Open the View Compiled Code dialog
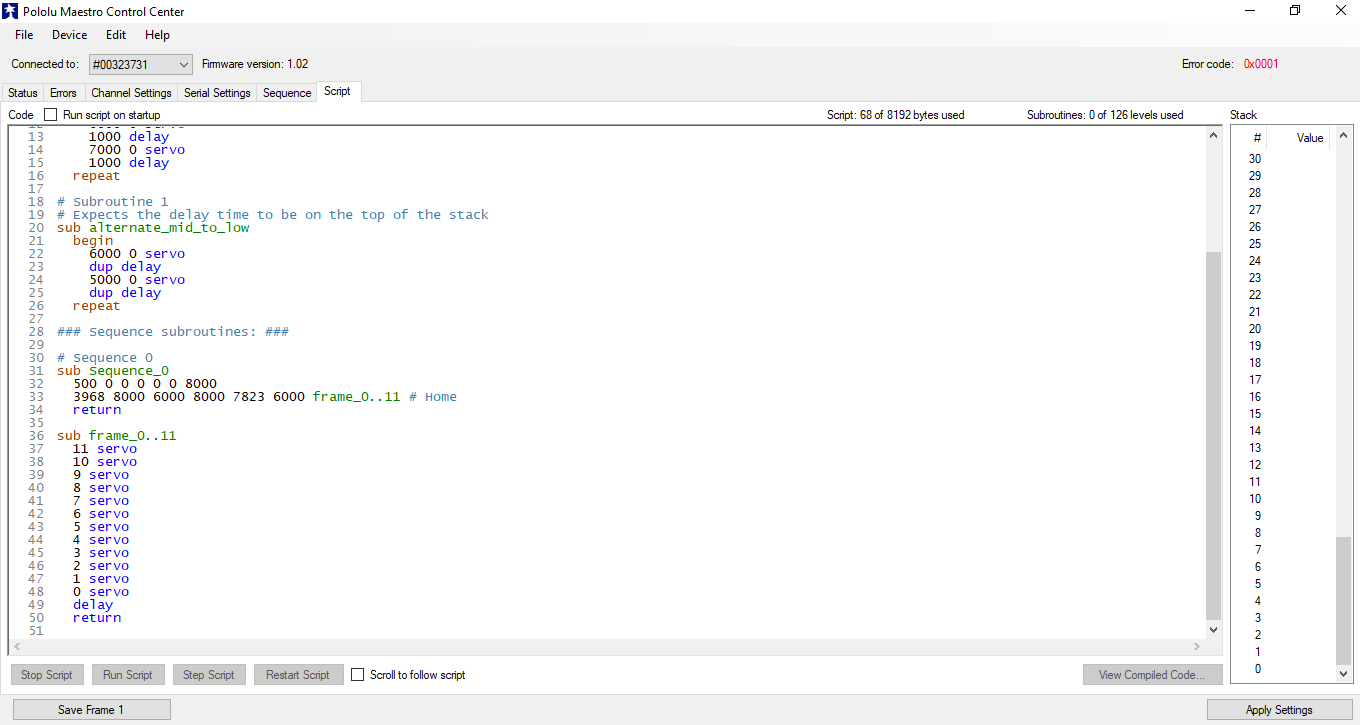 pos(1152,674)
